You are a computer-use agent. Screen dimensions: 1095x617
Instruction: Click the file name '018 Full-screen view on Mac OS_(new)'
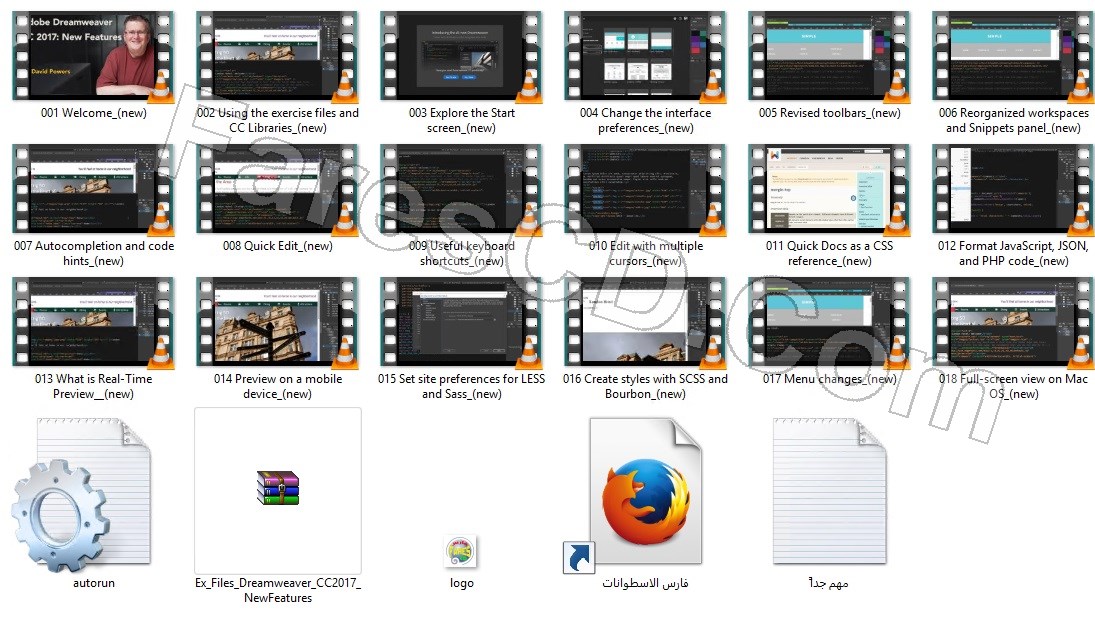(1013, 386)
